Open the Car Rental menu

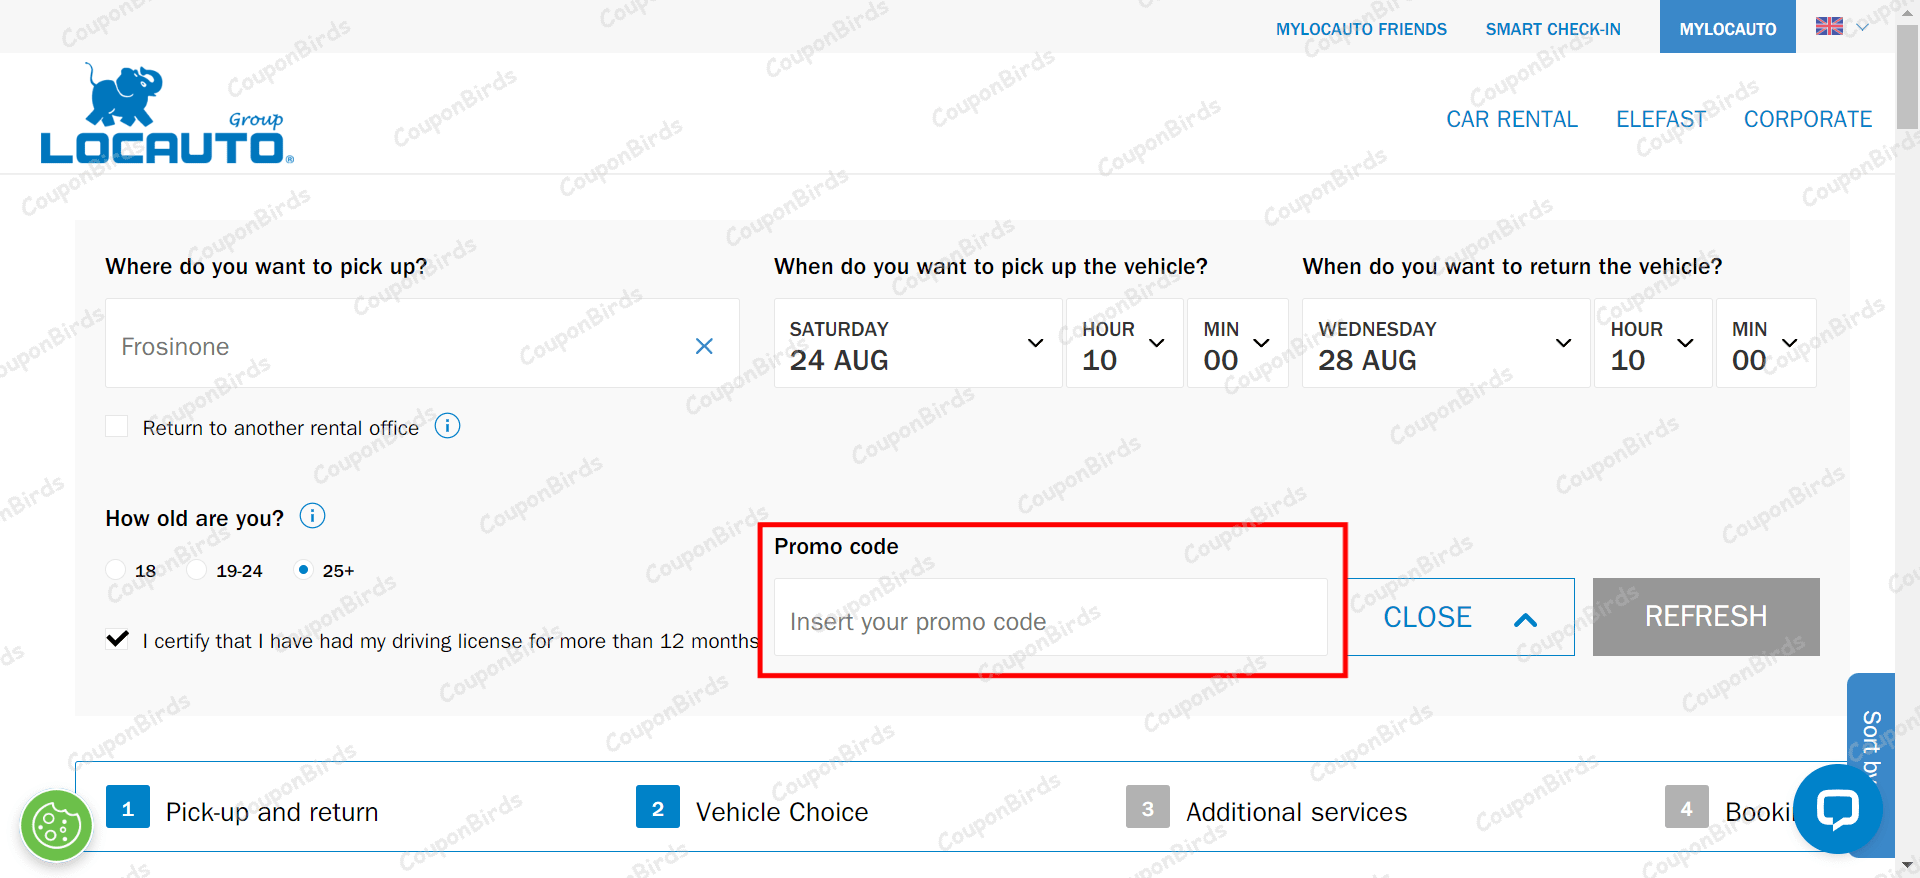[1511, 120]
